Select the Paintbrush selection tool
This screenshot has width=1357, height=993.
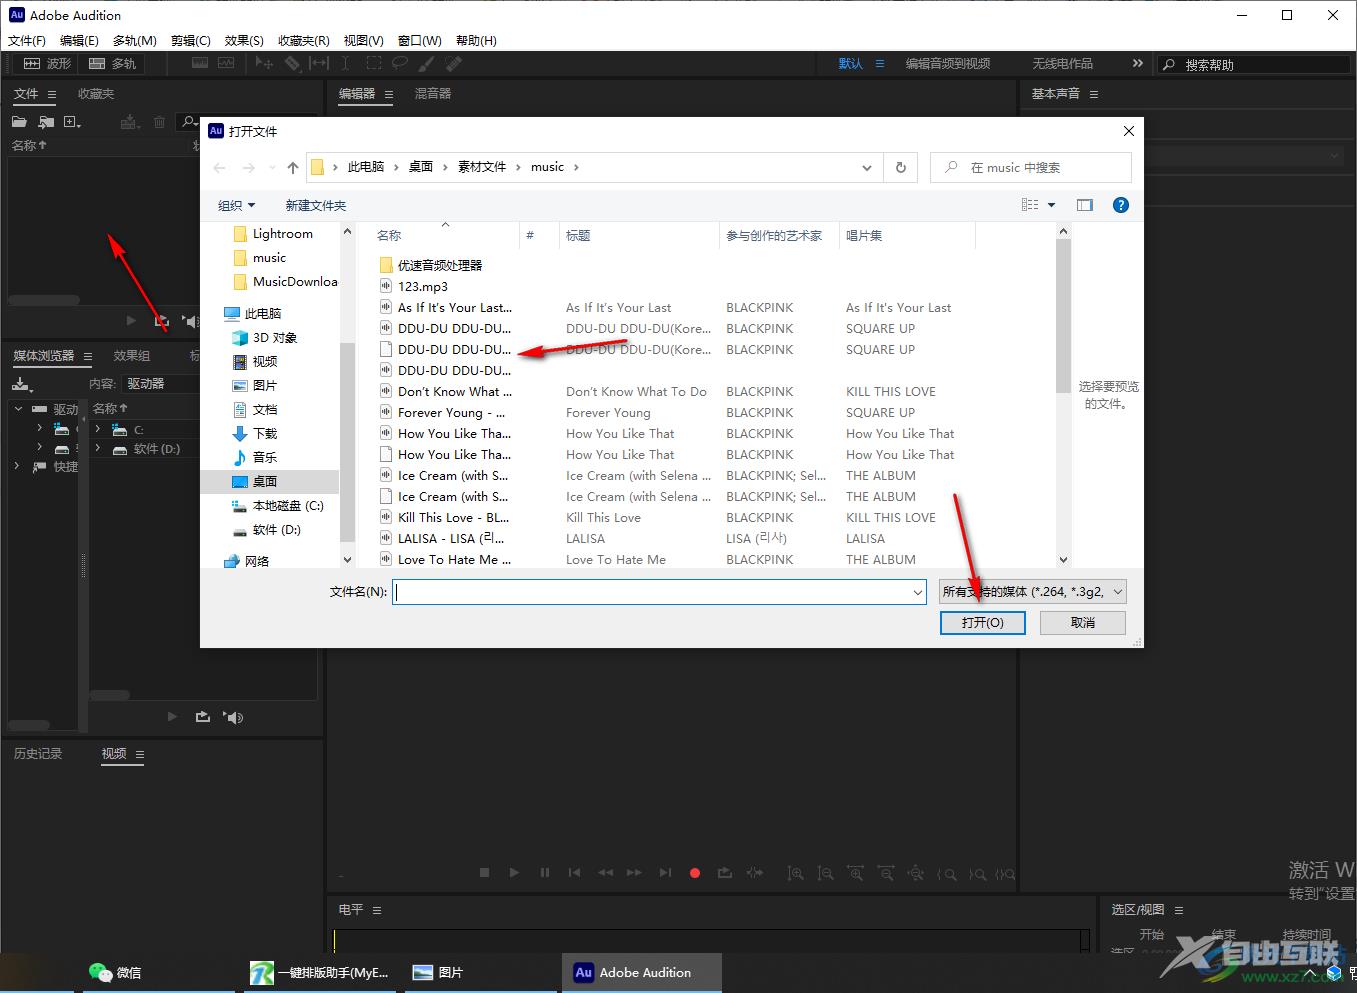pos(427,63)
